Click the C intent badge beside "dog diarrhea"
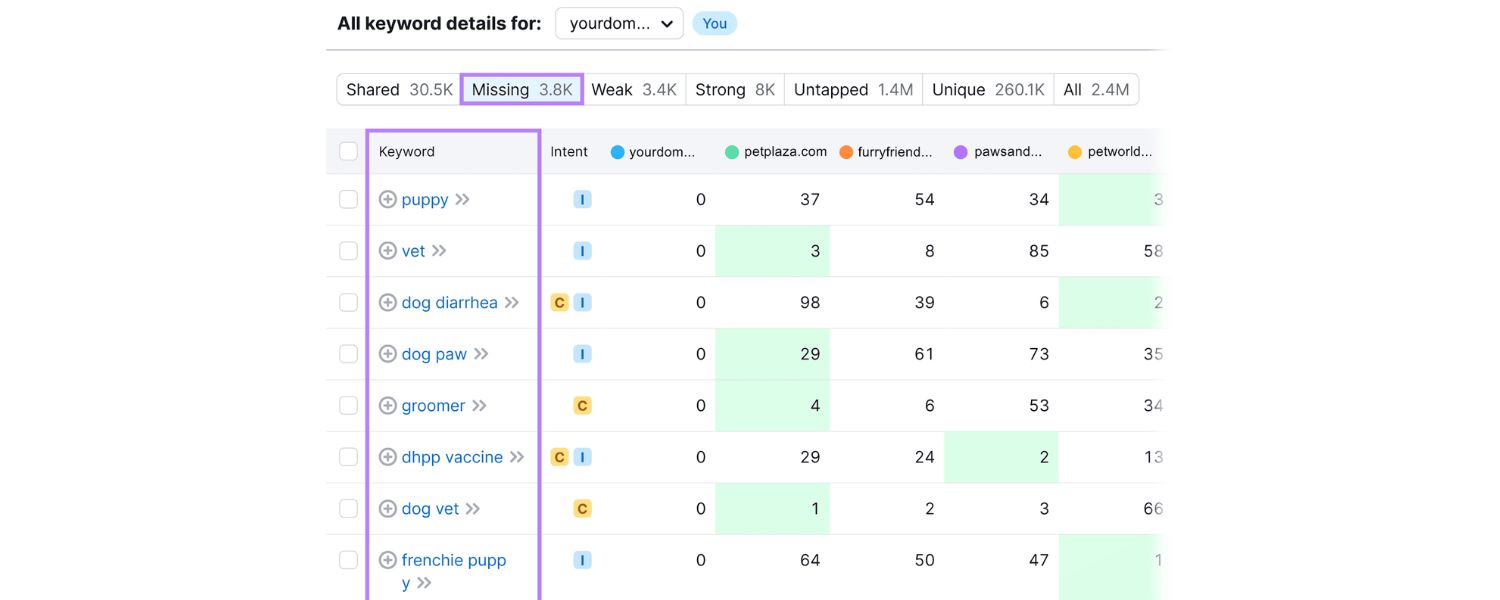The image size is (1500, 600). pyautogui.click(x=560, y=302)
